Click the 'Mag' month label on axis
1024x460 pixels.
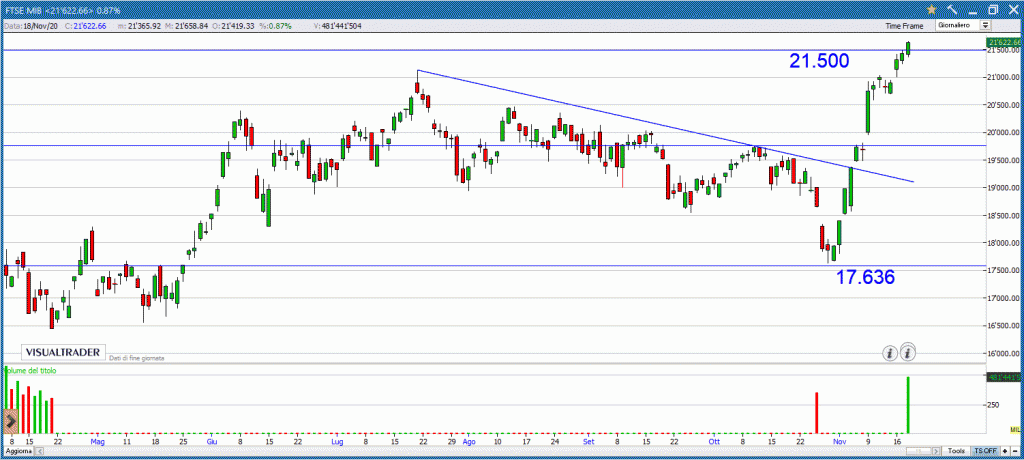click(x=98, y=442)
